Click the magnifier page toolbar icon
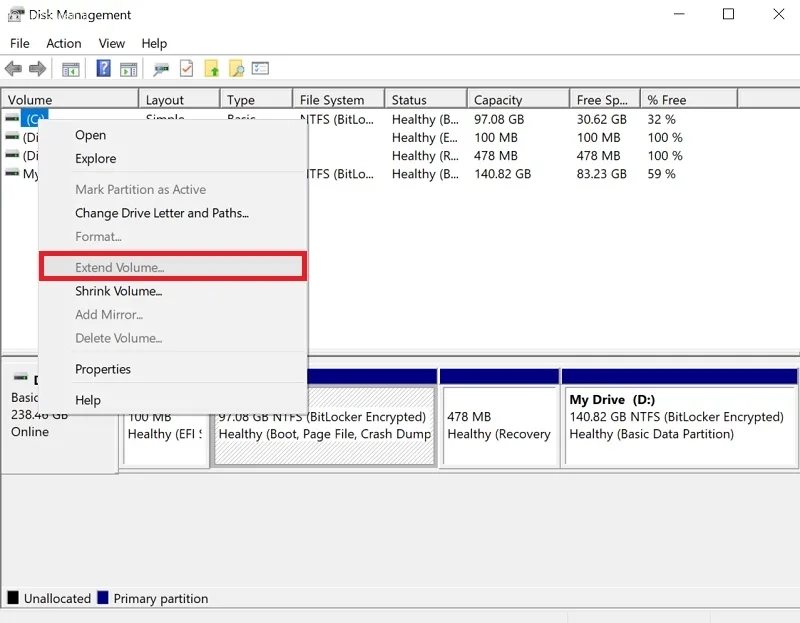The image size is (800, 623). coord(236,69)
